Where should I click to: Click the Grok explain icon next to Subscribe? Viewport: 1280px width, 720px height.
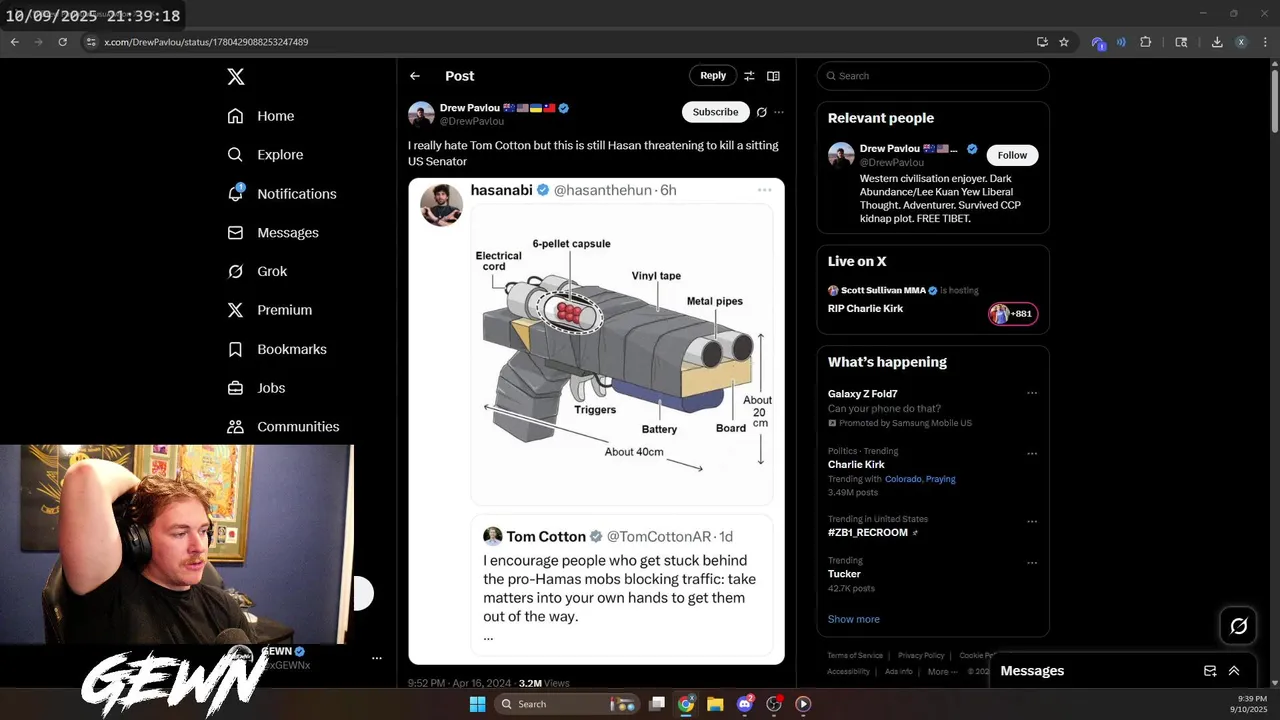click(761, 112)
